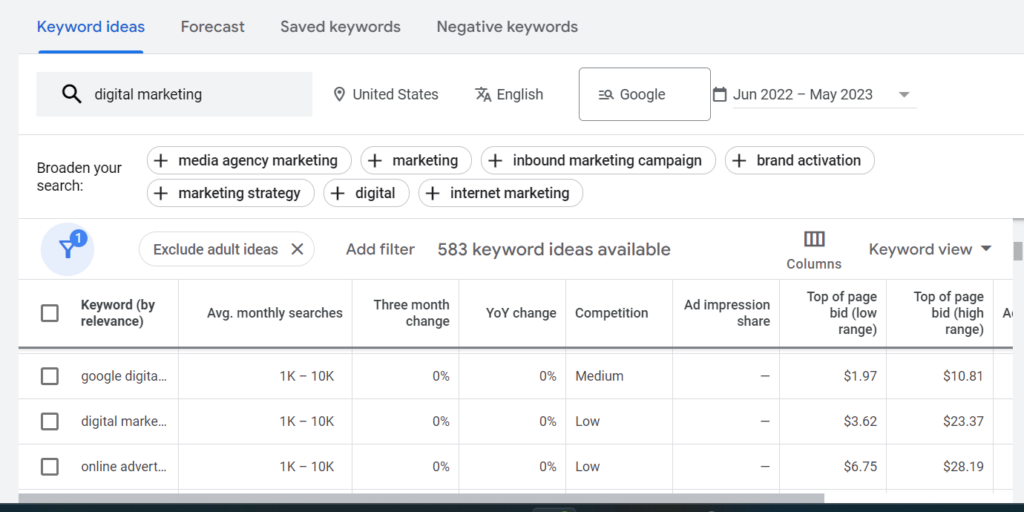This screenshot has height=512, width=1024.
Task: Remove the Exclude adult ideas filter
Action: [x=297, y=249]
